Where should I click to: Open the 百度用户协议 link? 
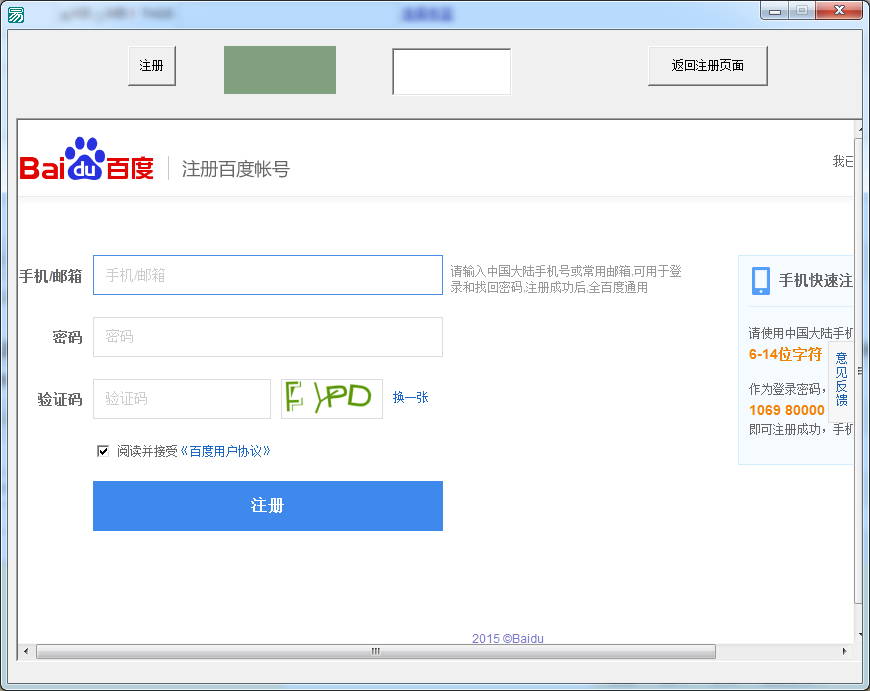pos(225,451)
